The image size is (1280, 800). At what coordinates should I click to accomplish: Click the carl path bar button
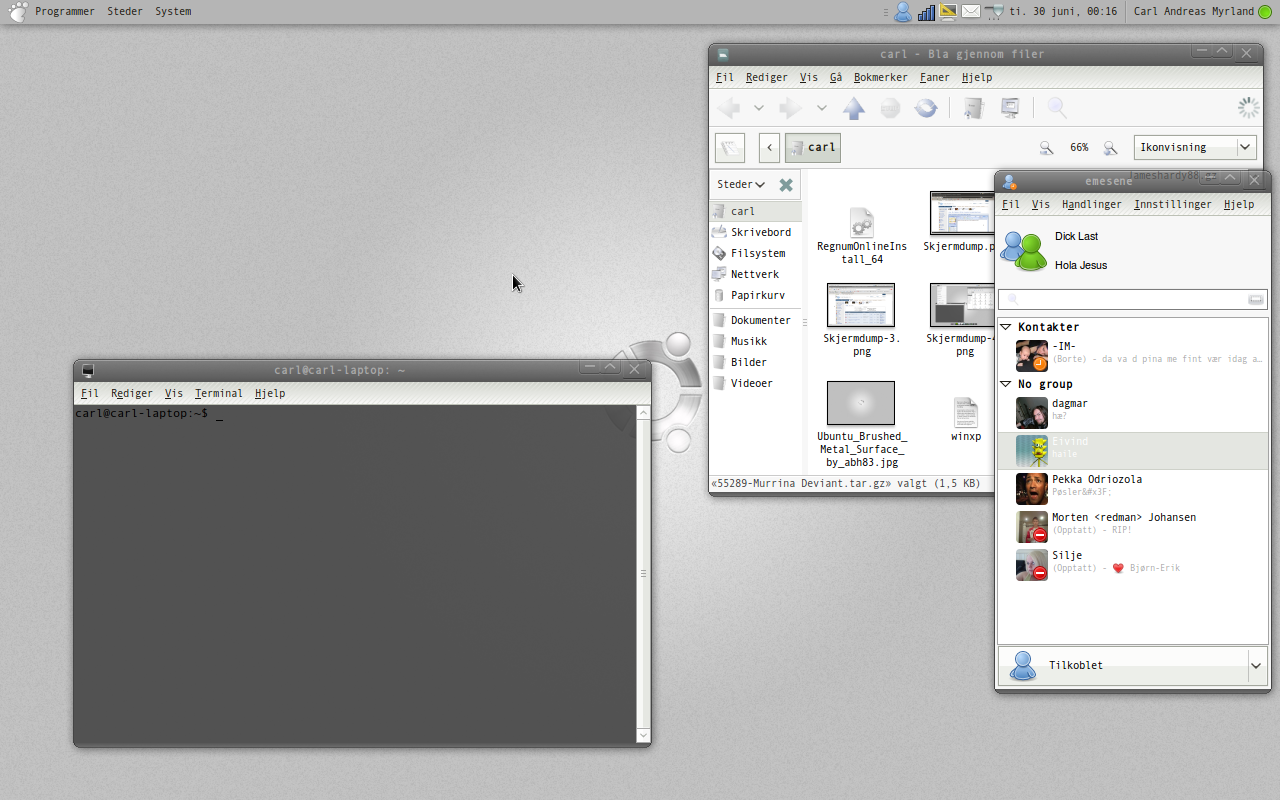pyautogui.click(x=812, y=148)
